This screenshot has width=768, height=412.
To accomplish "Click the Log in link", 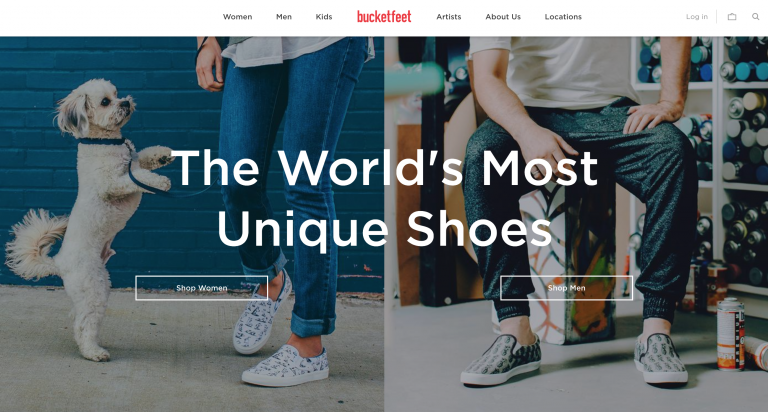I will 696,17.
